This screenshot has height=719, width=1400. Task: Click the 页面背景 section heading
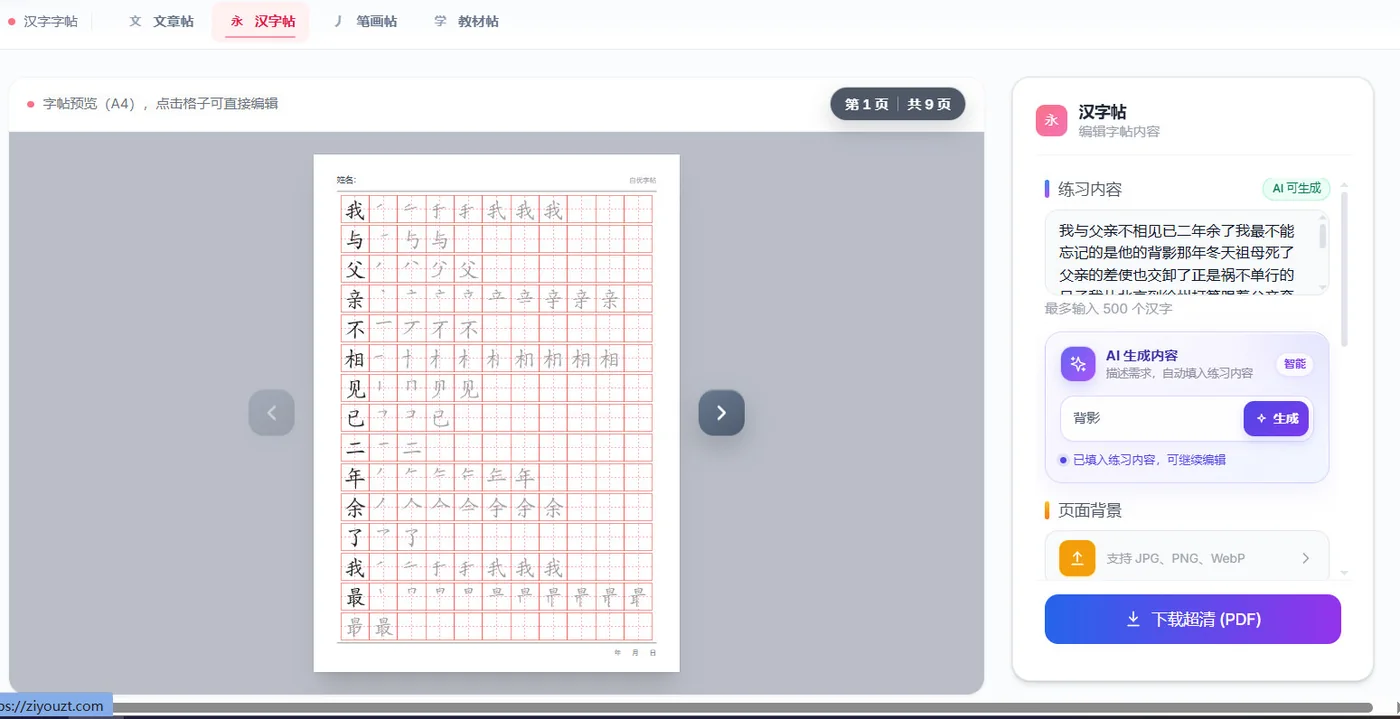click(1090, 510)
